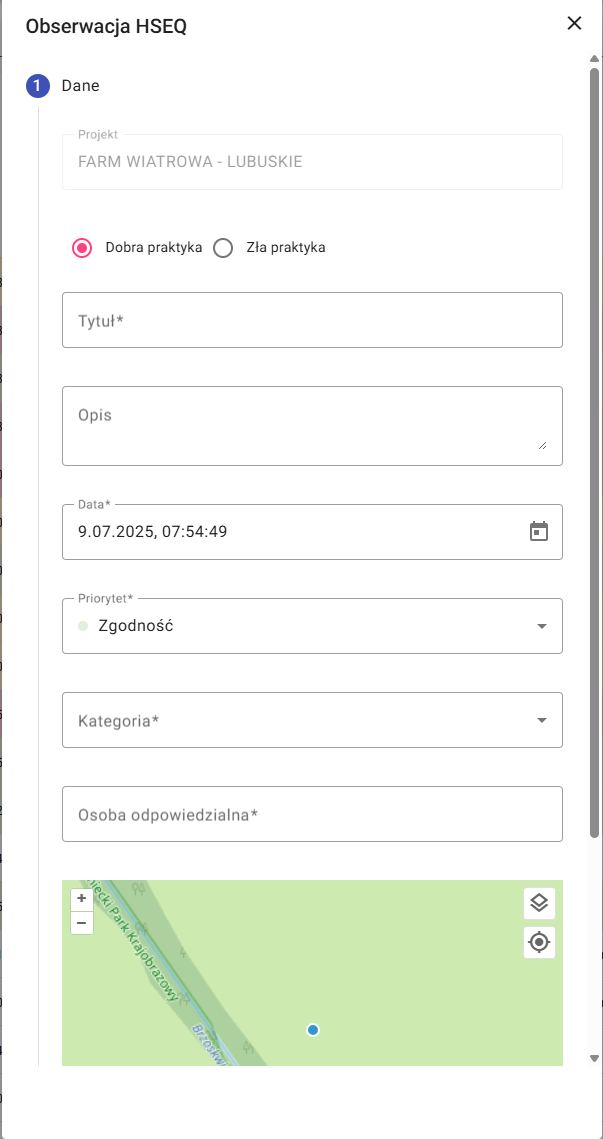Select the Zła praktyka radio option
This screenshot has width=603, height=1139.
[223, 248]
